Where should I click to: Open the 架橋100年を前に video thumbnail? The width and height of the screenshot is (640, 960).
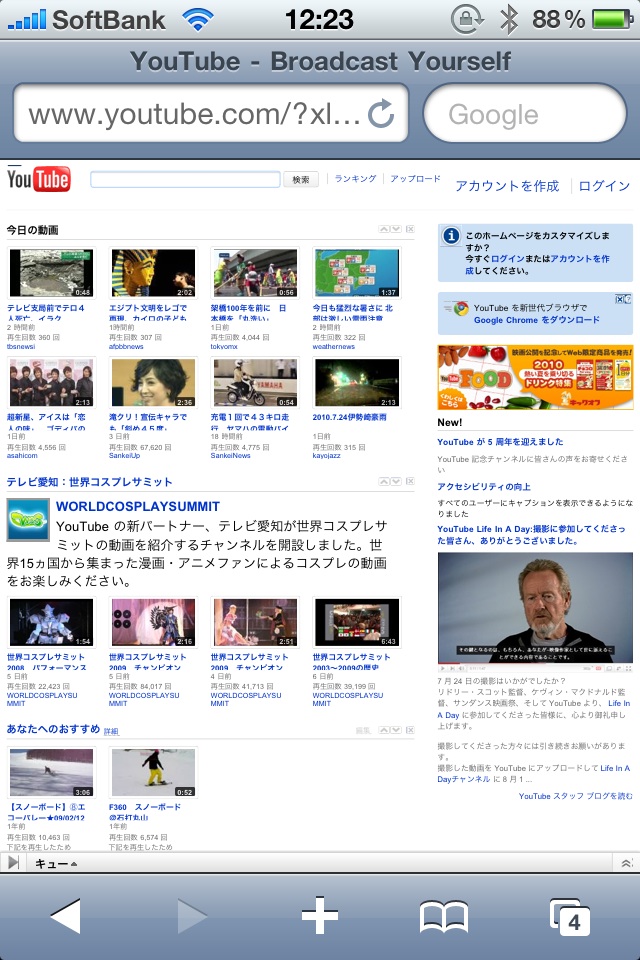pyautogui.click(x=255, y=273)
